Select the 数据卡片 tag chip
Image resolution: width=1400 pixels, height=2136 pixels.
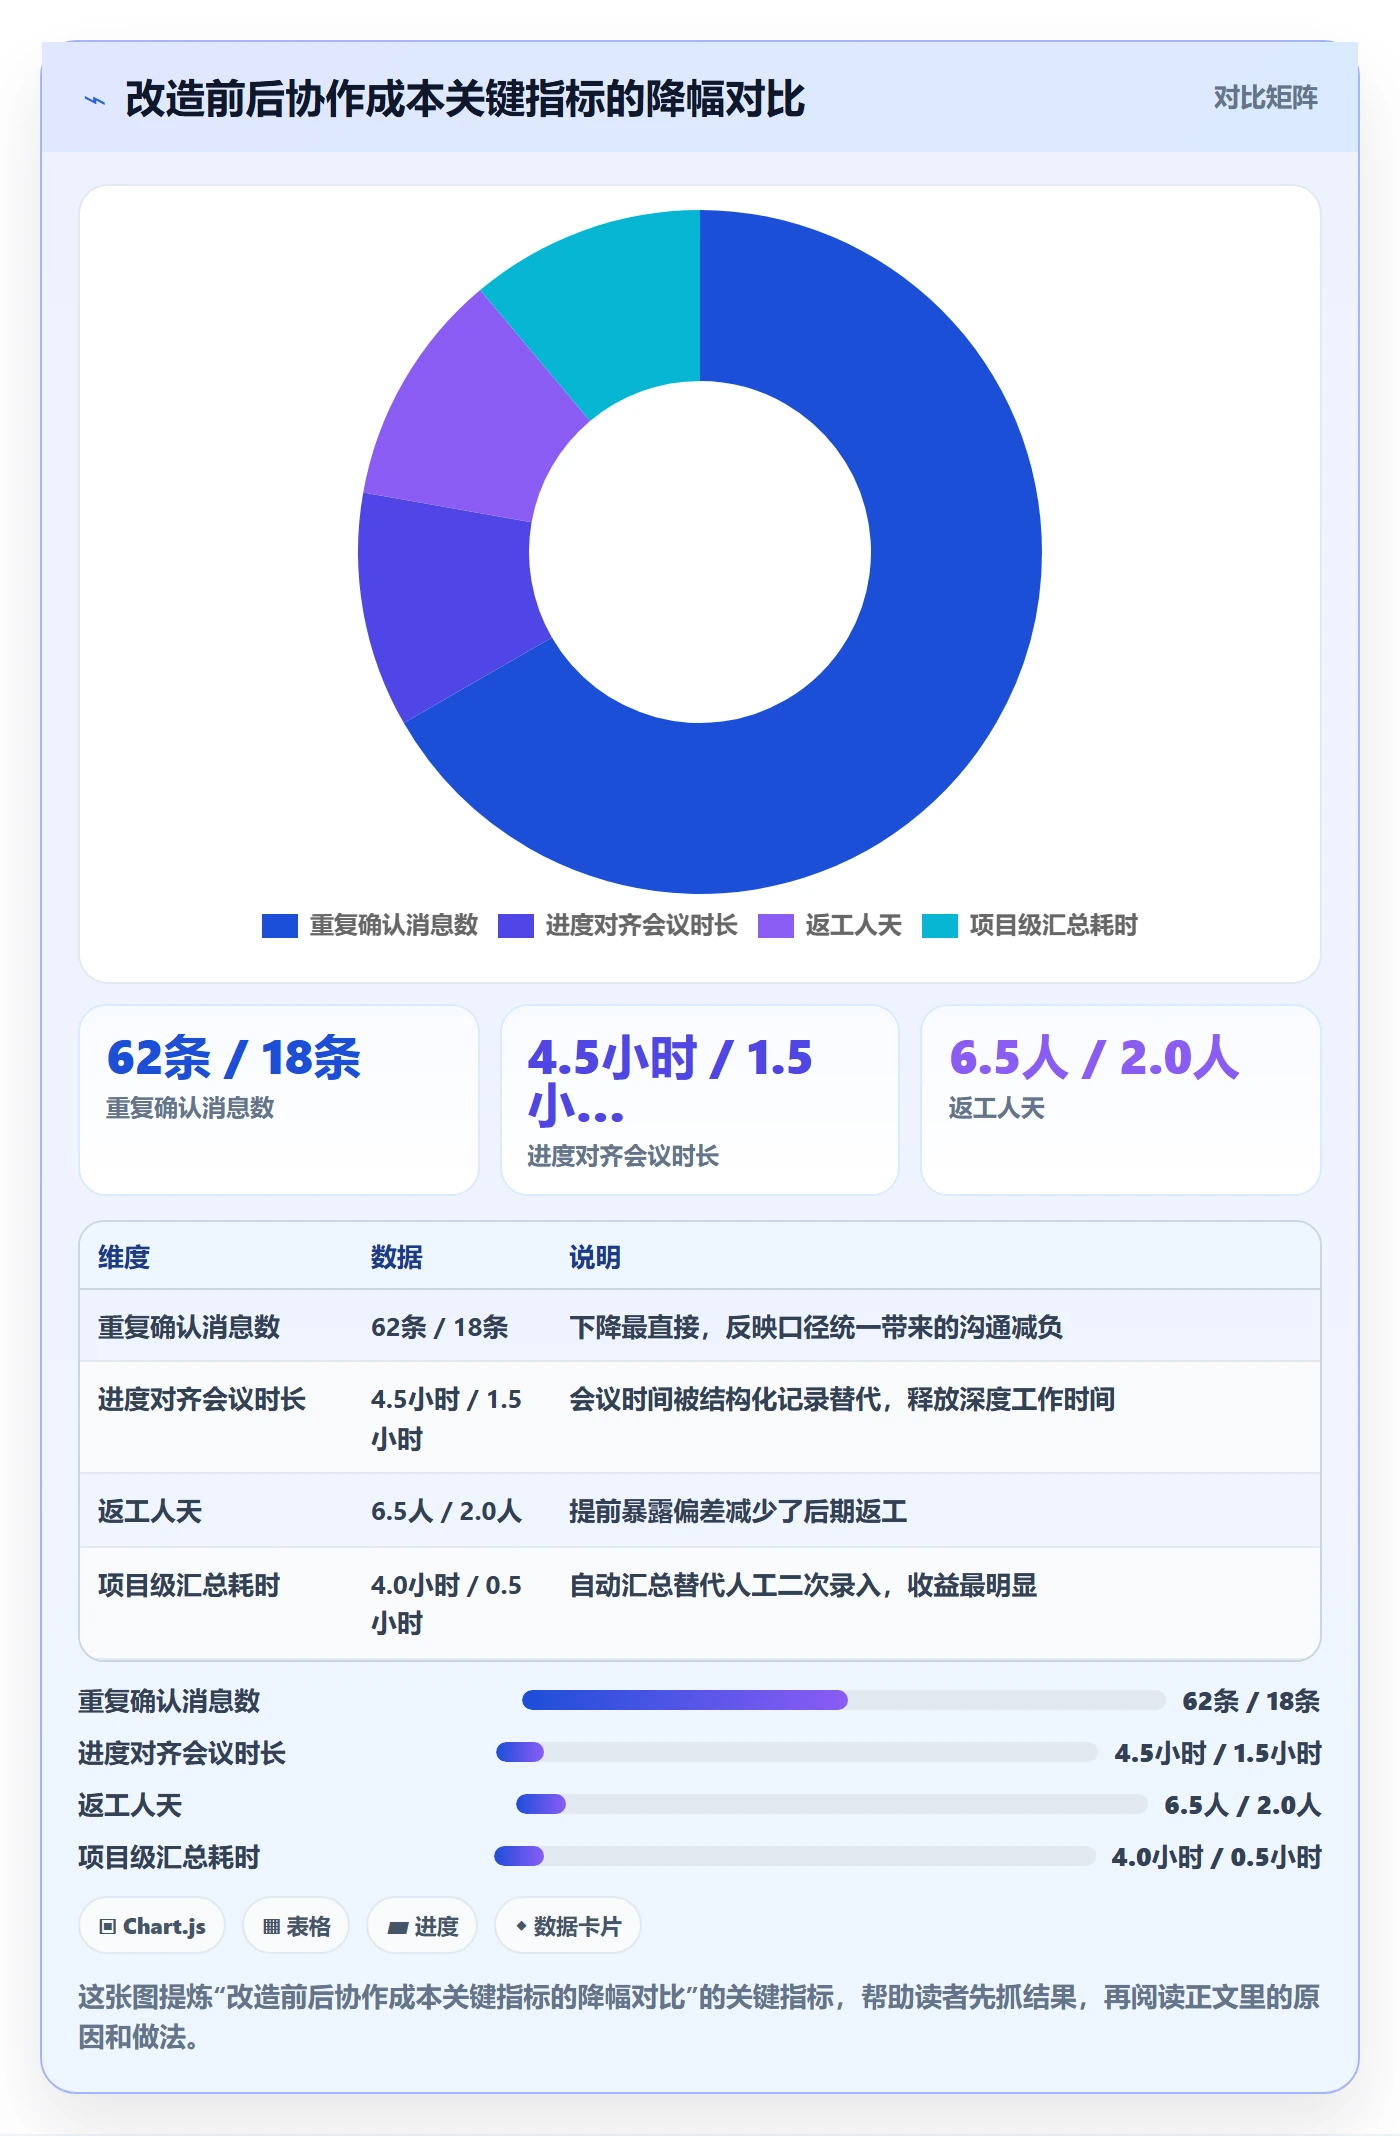point(568,1926)
